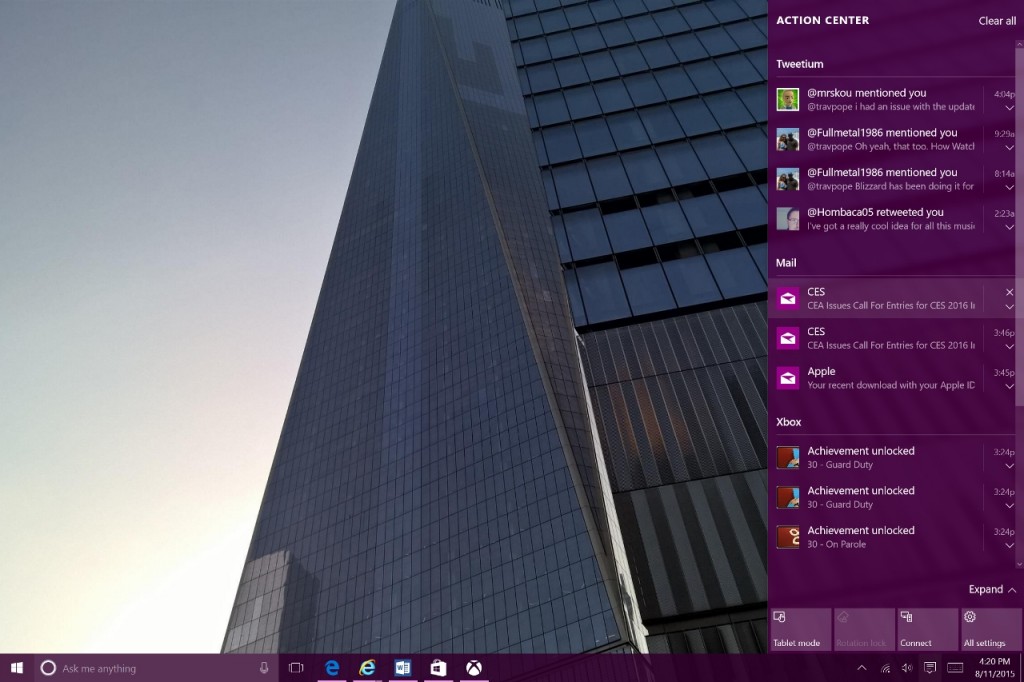Launch Microsoft Edge from the taskbar

(331, 668)
